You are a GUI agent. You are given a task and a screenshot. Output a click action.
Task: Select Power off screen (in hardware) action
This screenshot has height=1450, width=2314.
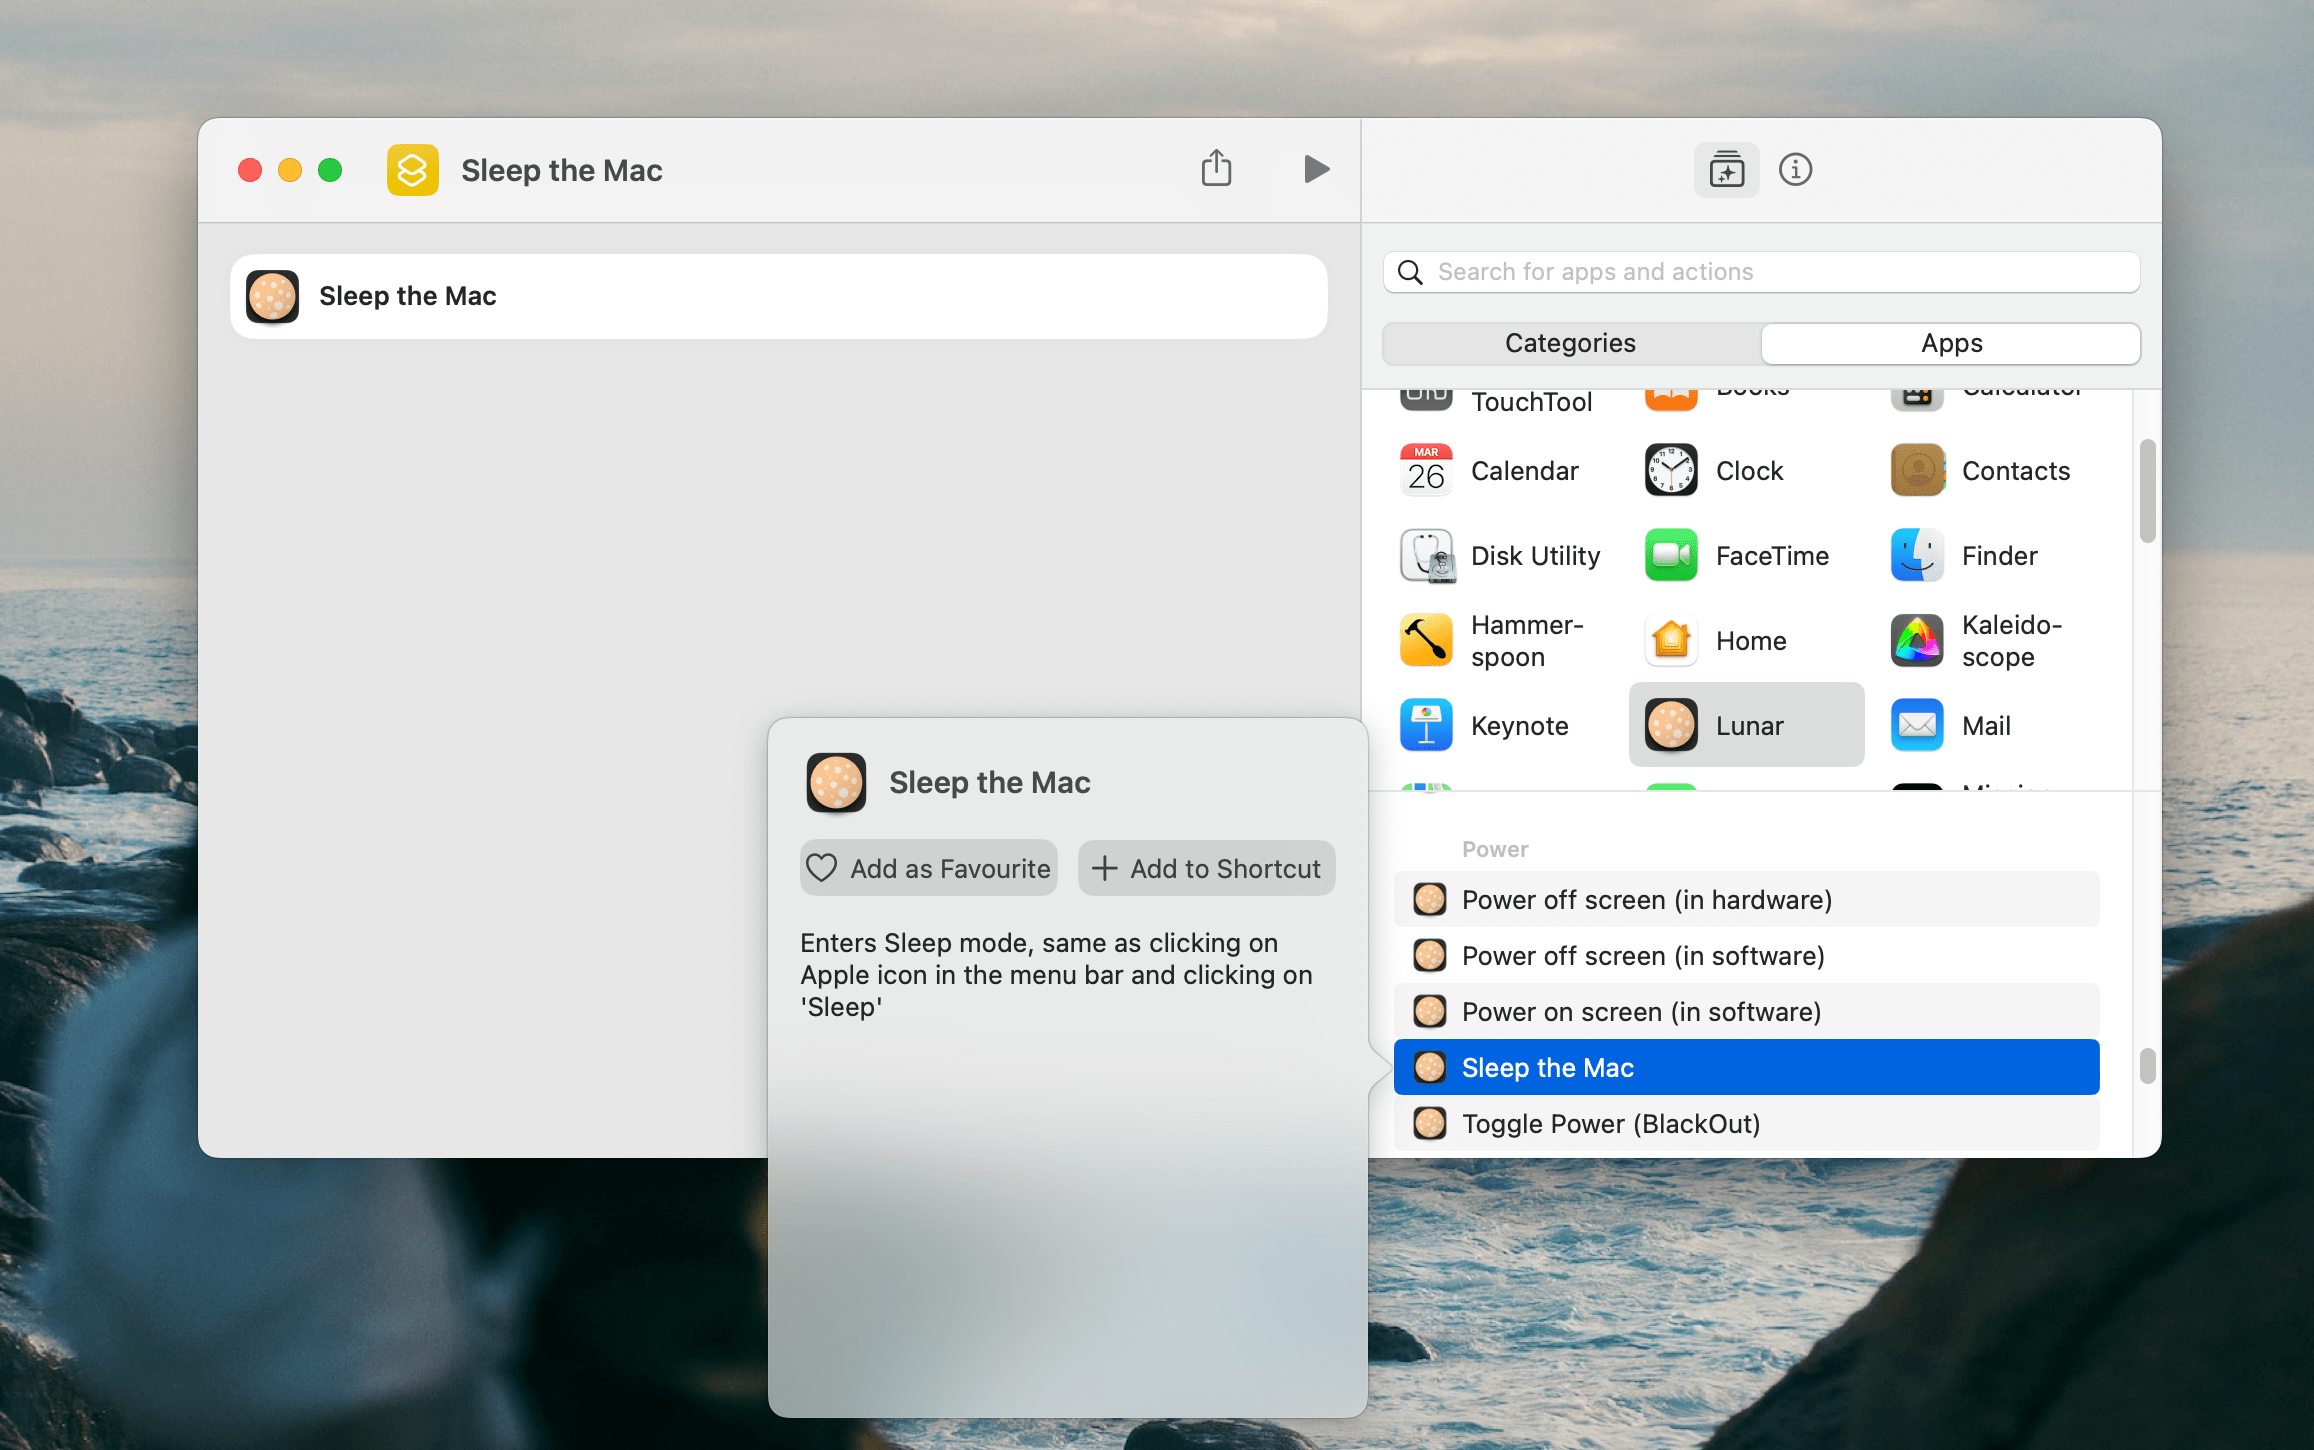tap(1746, 900)
